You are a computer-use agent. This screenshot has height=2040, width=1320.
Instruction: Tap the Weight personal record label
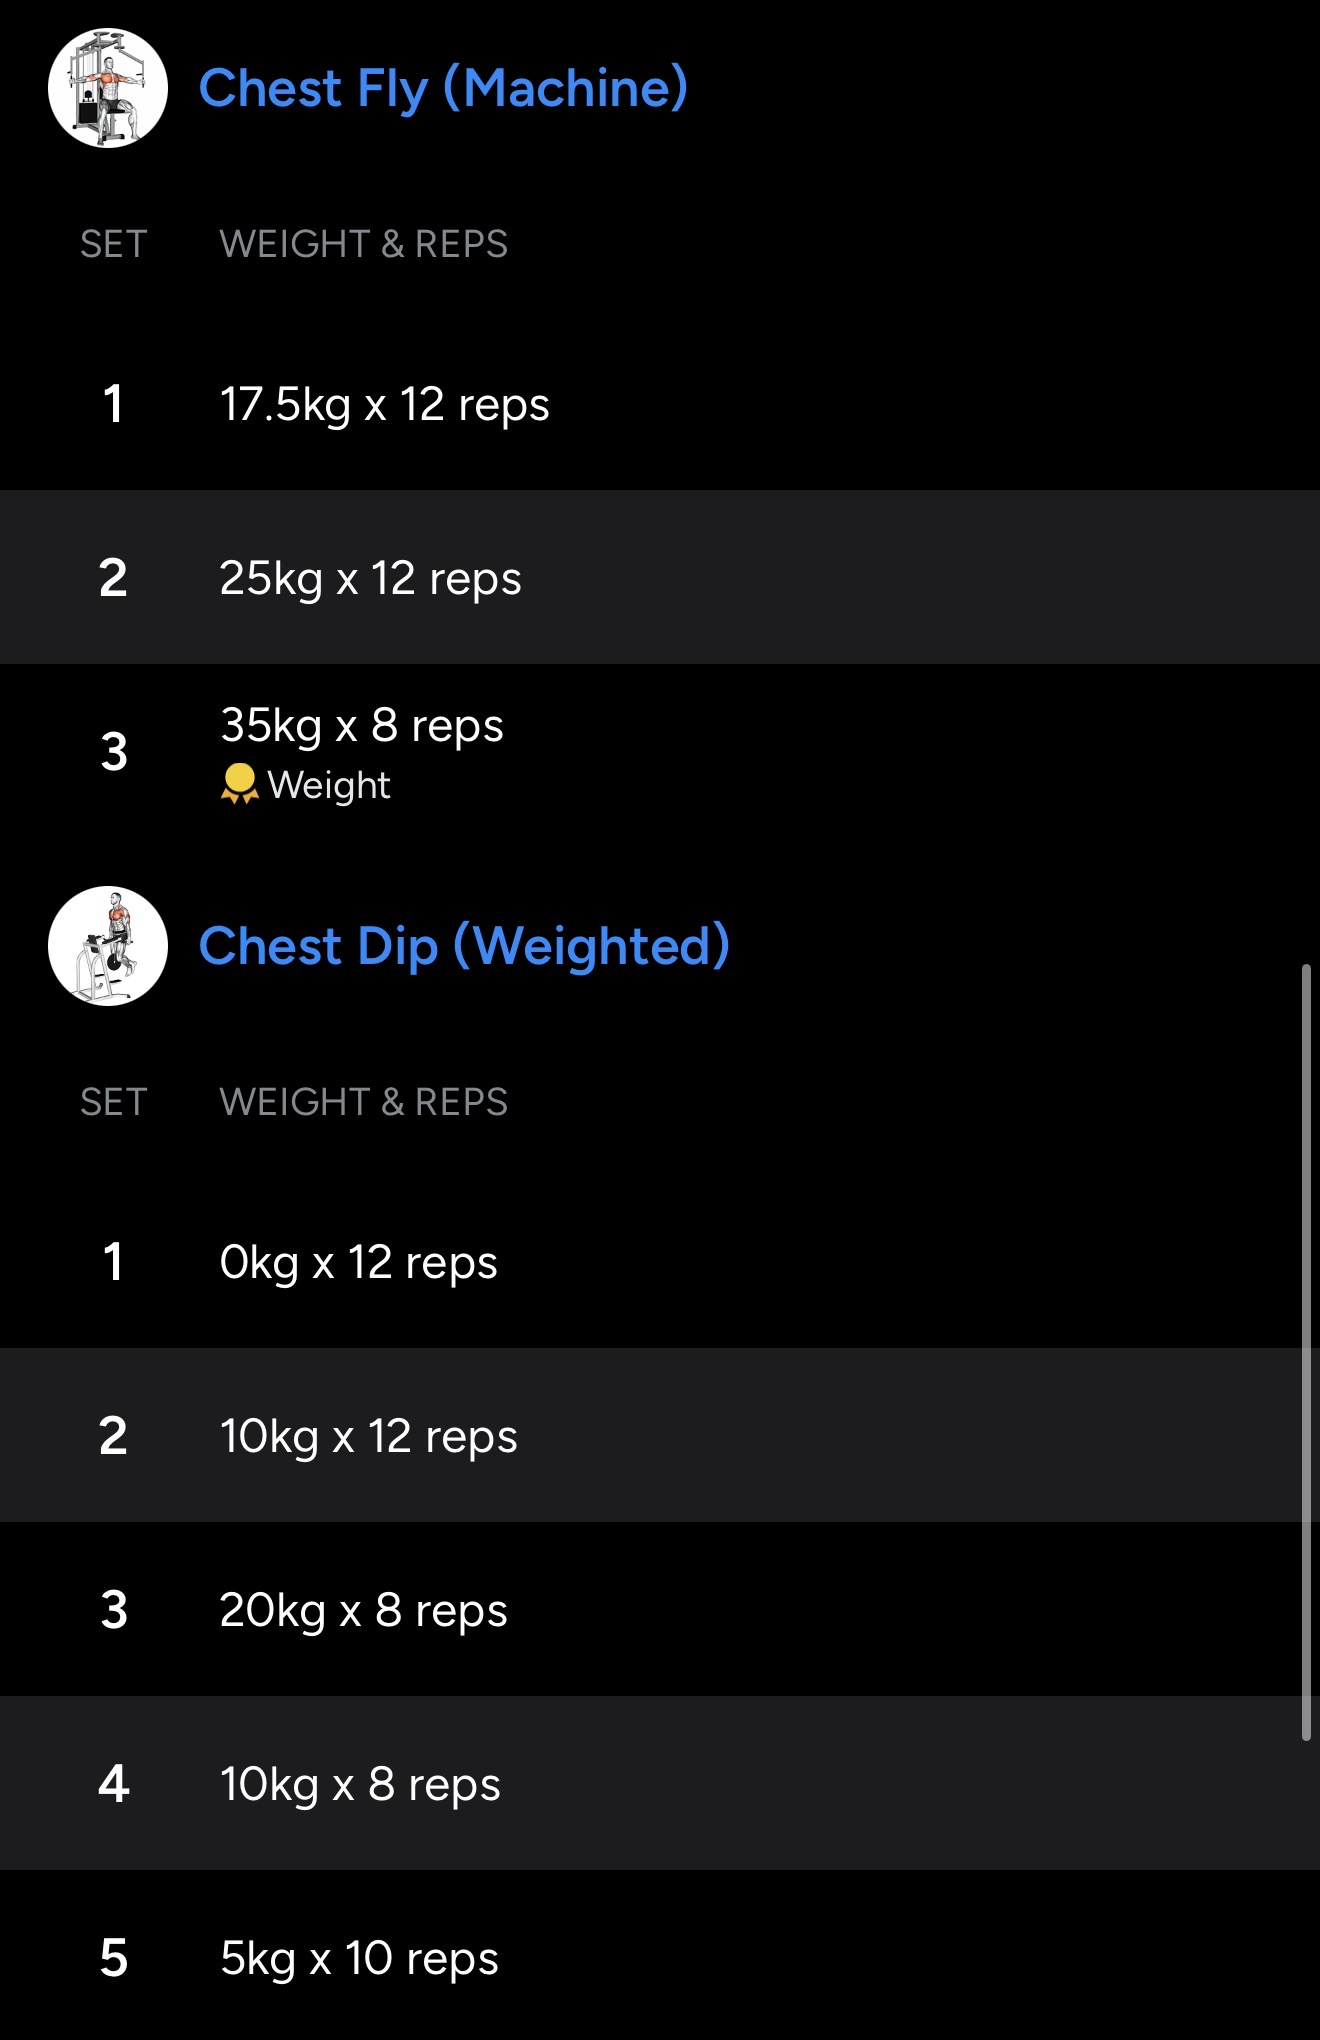[329, 786]
